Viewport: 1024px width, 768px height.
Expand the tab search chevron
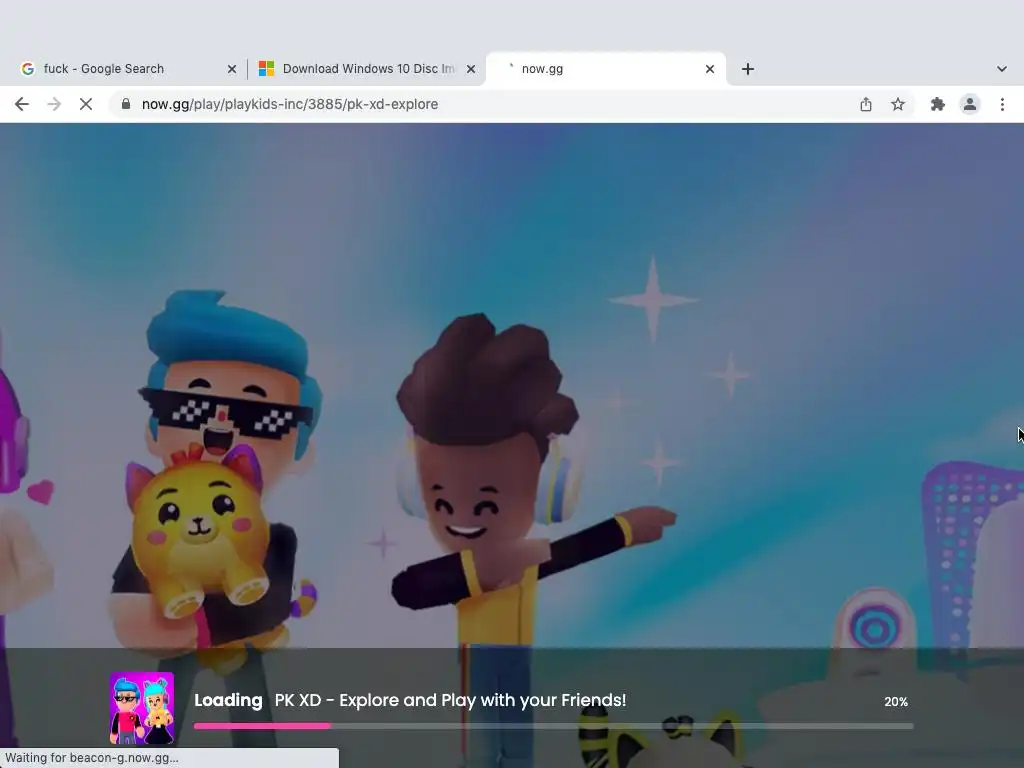point(1002,69)
